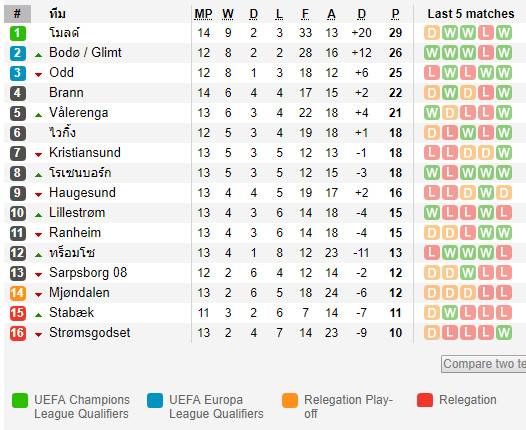Click first L badge in Kristiansund's row

point(432,153)
